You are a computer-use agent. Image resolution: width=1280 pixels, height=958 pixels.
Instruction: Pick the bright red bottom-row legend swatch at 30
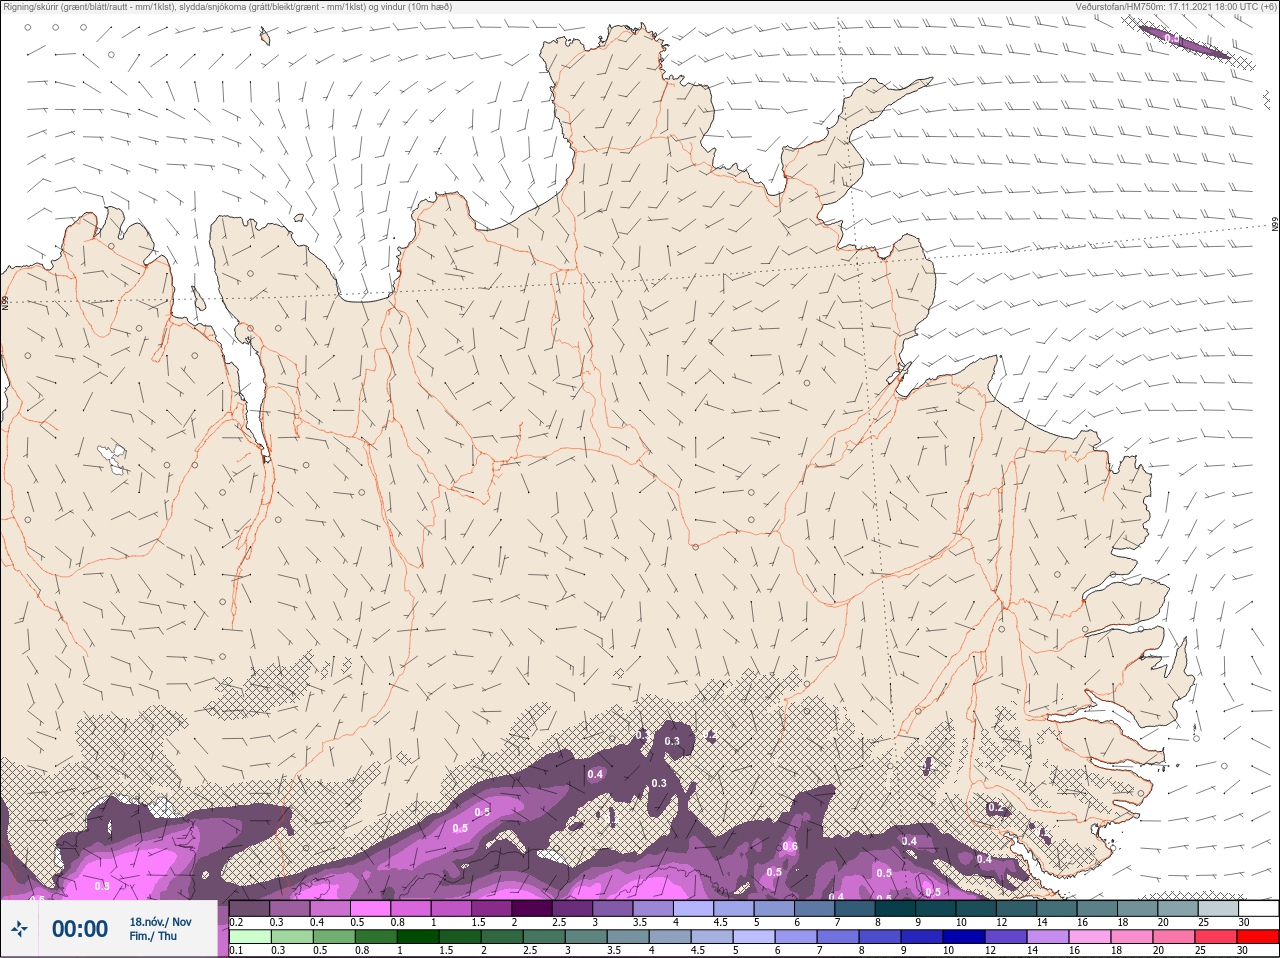click(1257, 937)
